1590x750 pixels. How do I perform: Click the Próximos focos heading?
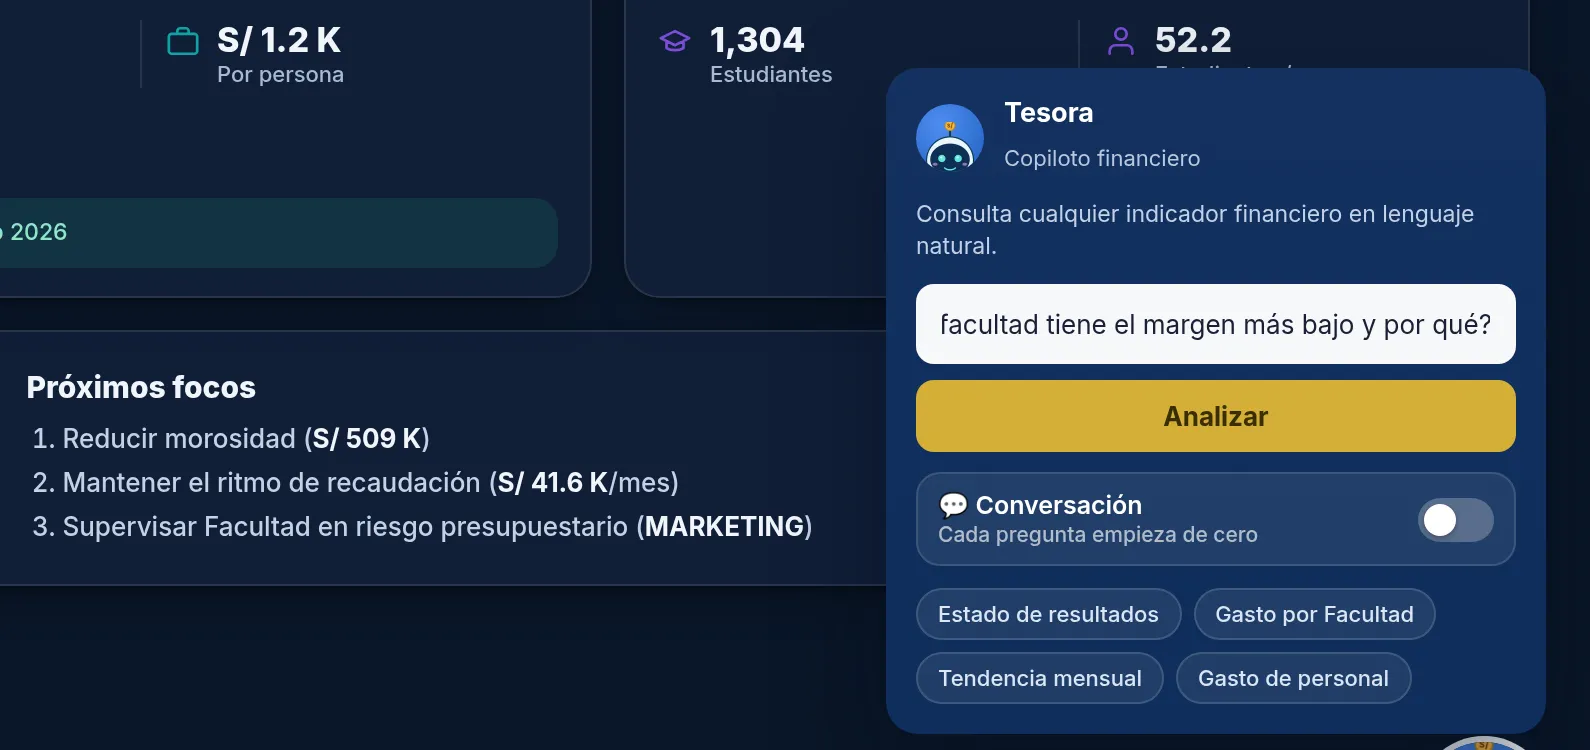click(x=141, y=387)
